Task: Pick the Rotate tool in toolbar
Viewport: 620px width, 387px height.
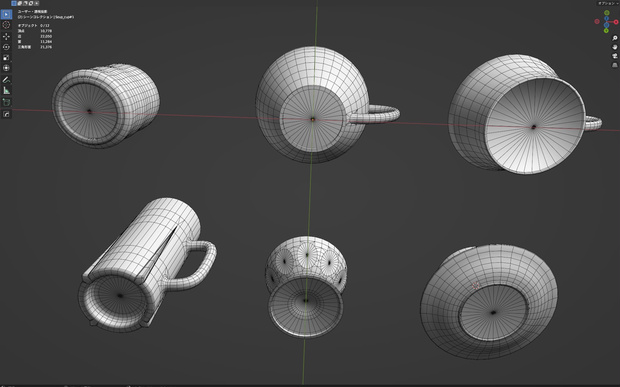Action: (x=6, y=47)
